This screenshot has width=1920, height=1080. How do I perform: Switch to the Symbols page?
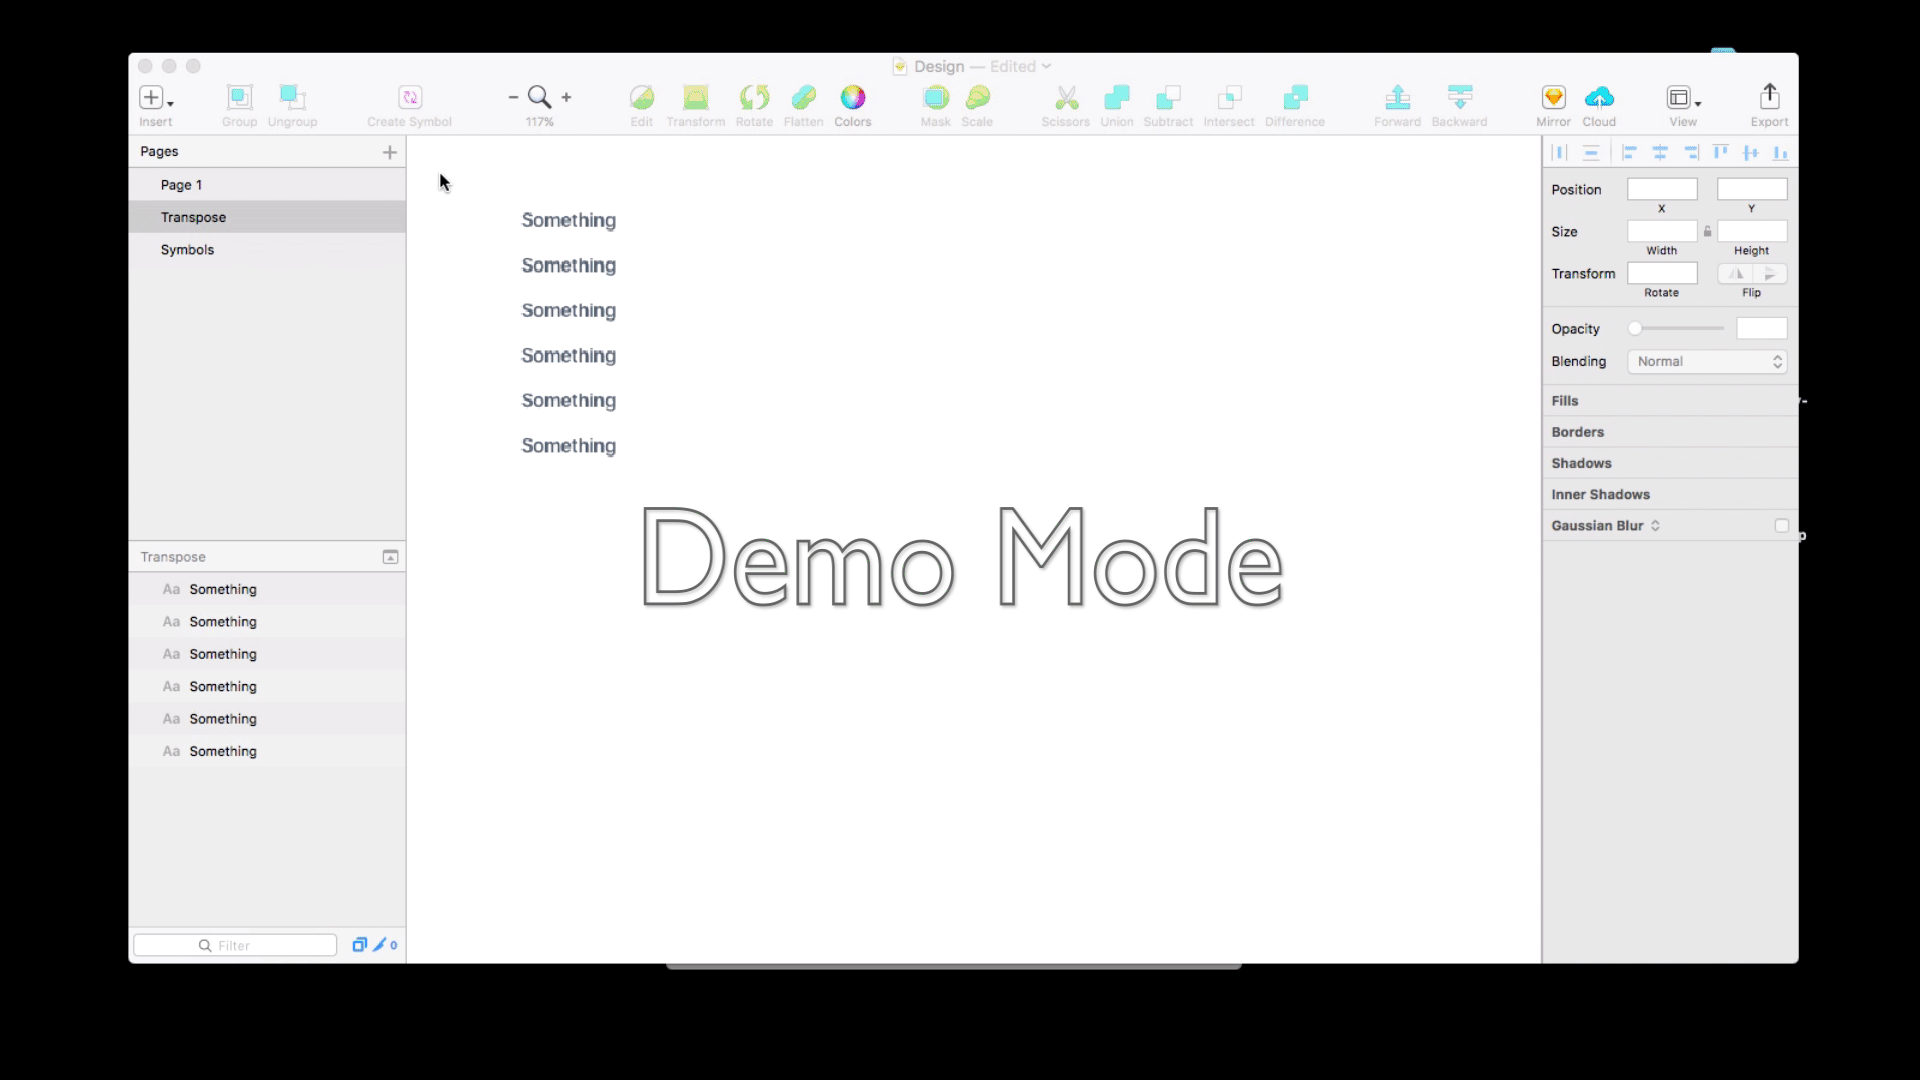(x=187, y=249)
